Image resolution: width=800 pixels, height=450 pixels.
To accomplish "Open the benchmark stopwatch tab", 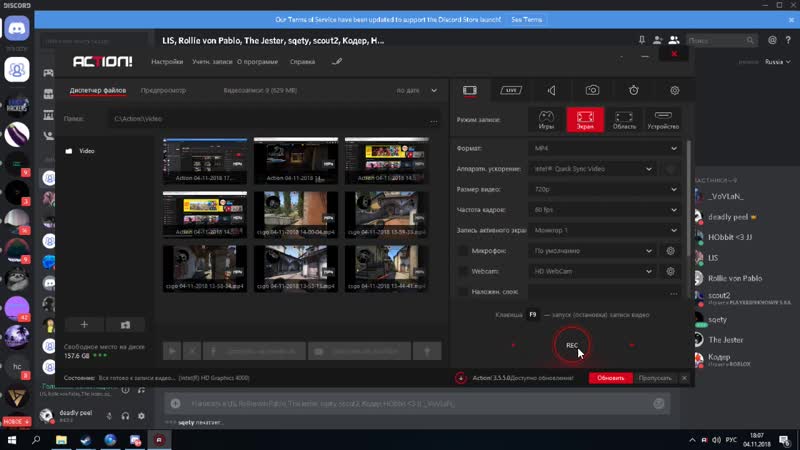I will (x=634, y=90).
